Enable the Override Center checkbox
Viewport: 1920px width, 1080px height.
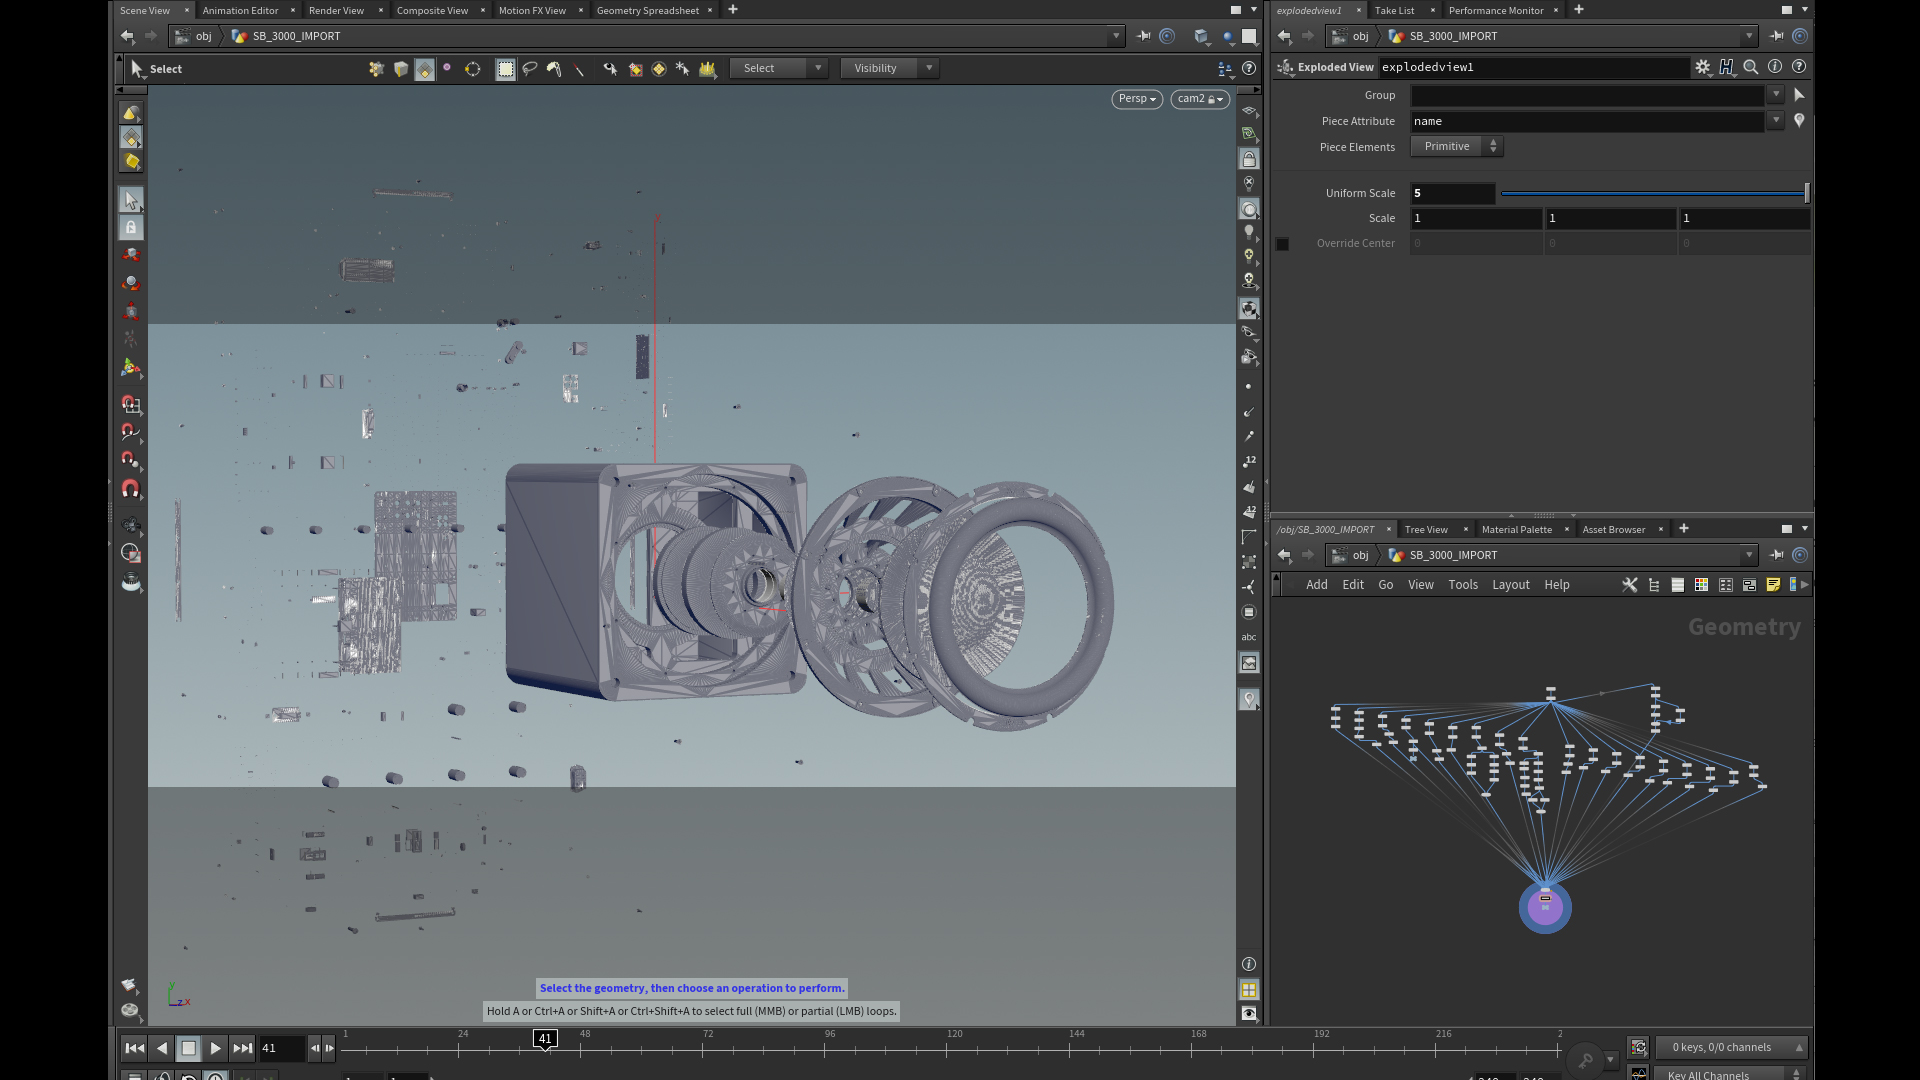click(1283, 244)
